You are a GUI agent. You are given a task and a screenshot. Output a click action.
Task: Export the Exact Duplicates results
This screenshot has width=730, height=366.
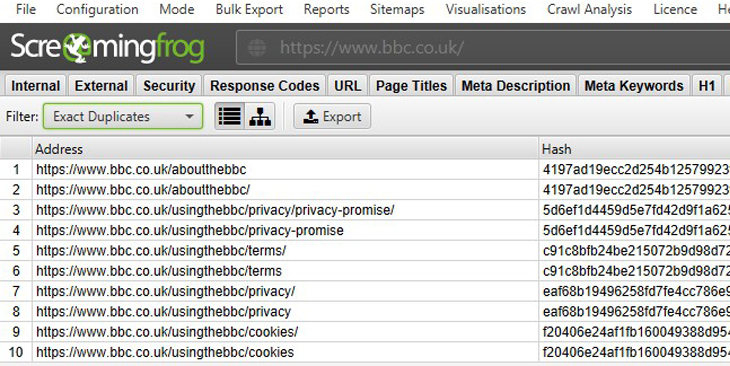click(332, 116)
